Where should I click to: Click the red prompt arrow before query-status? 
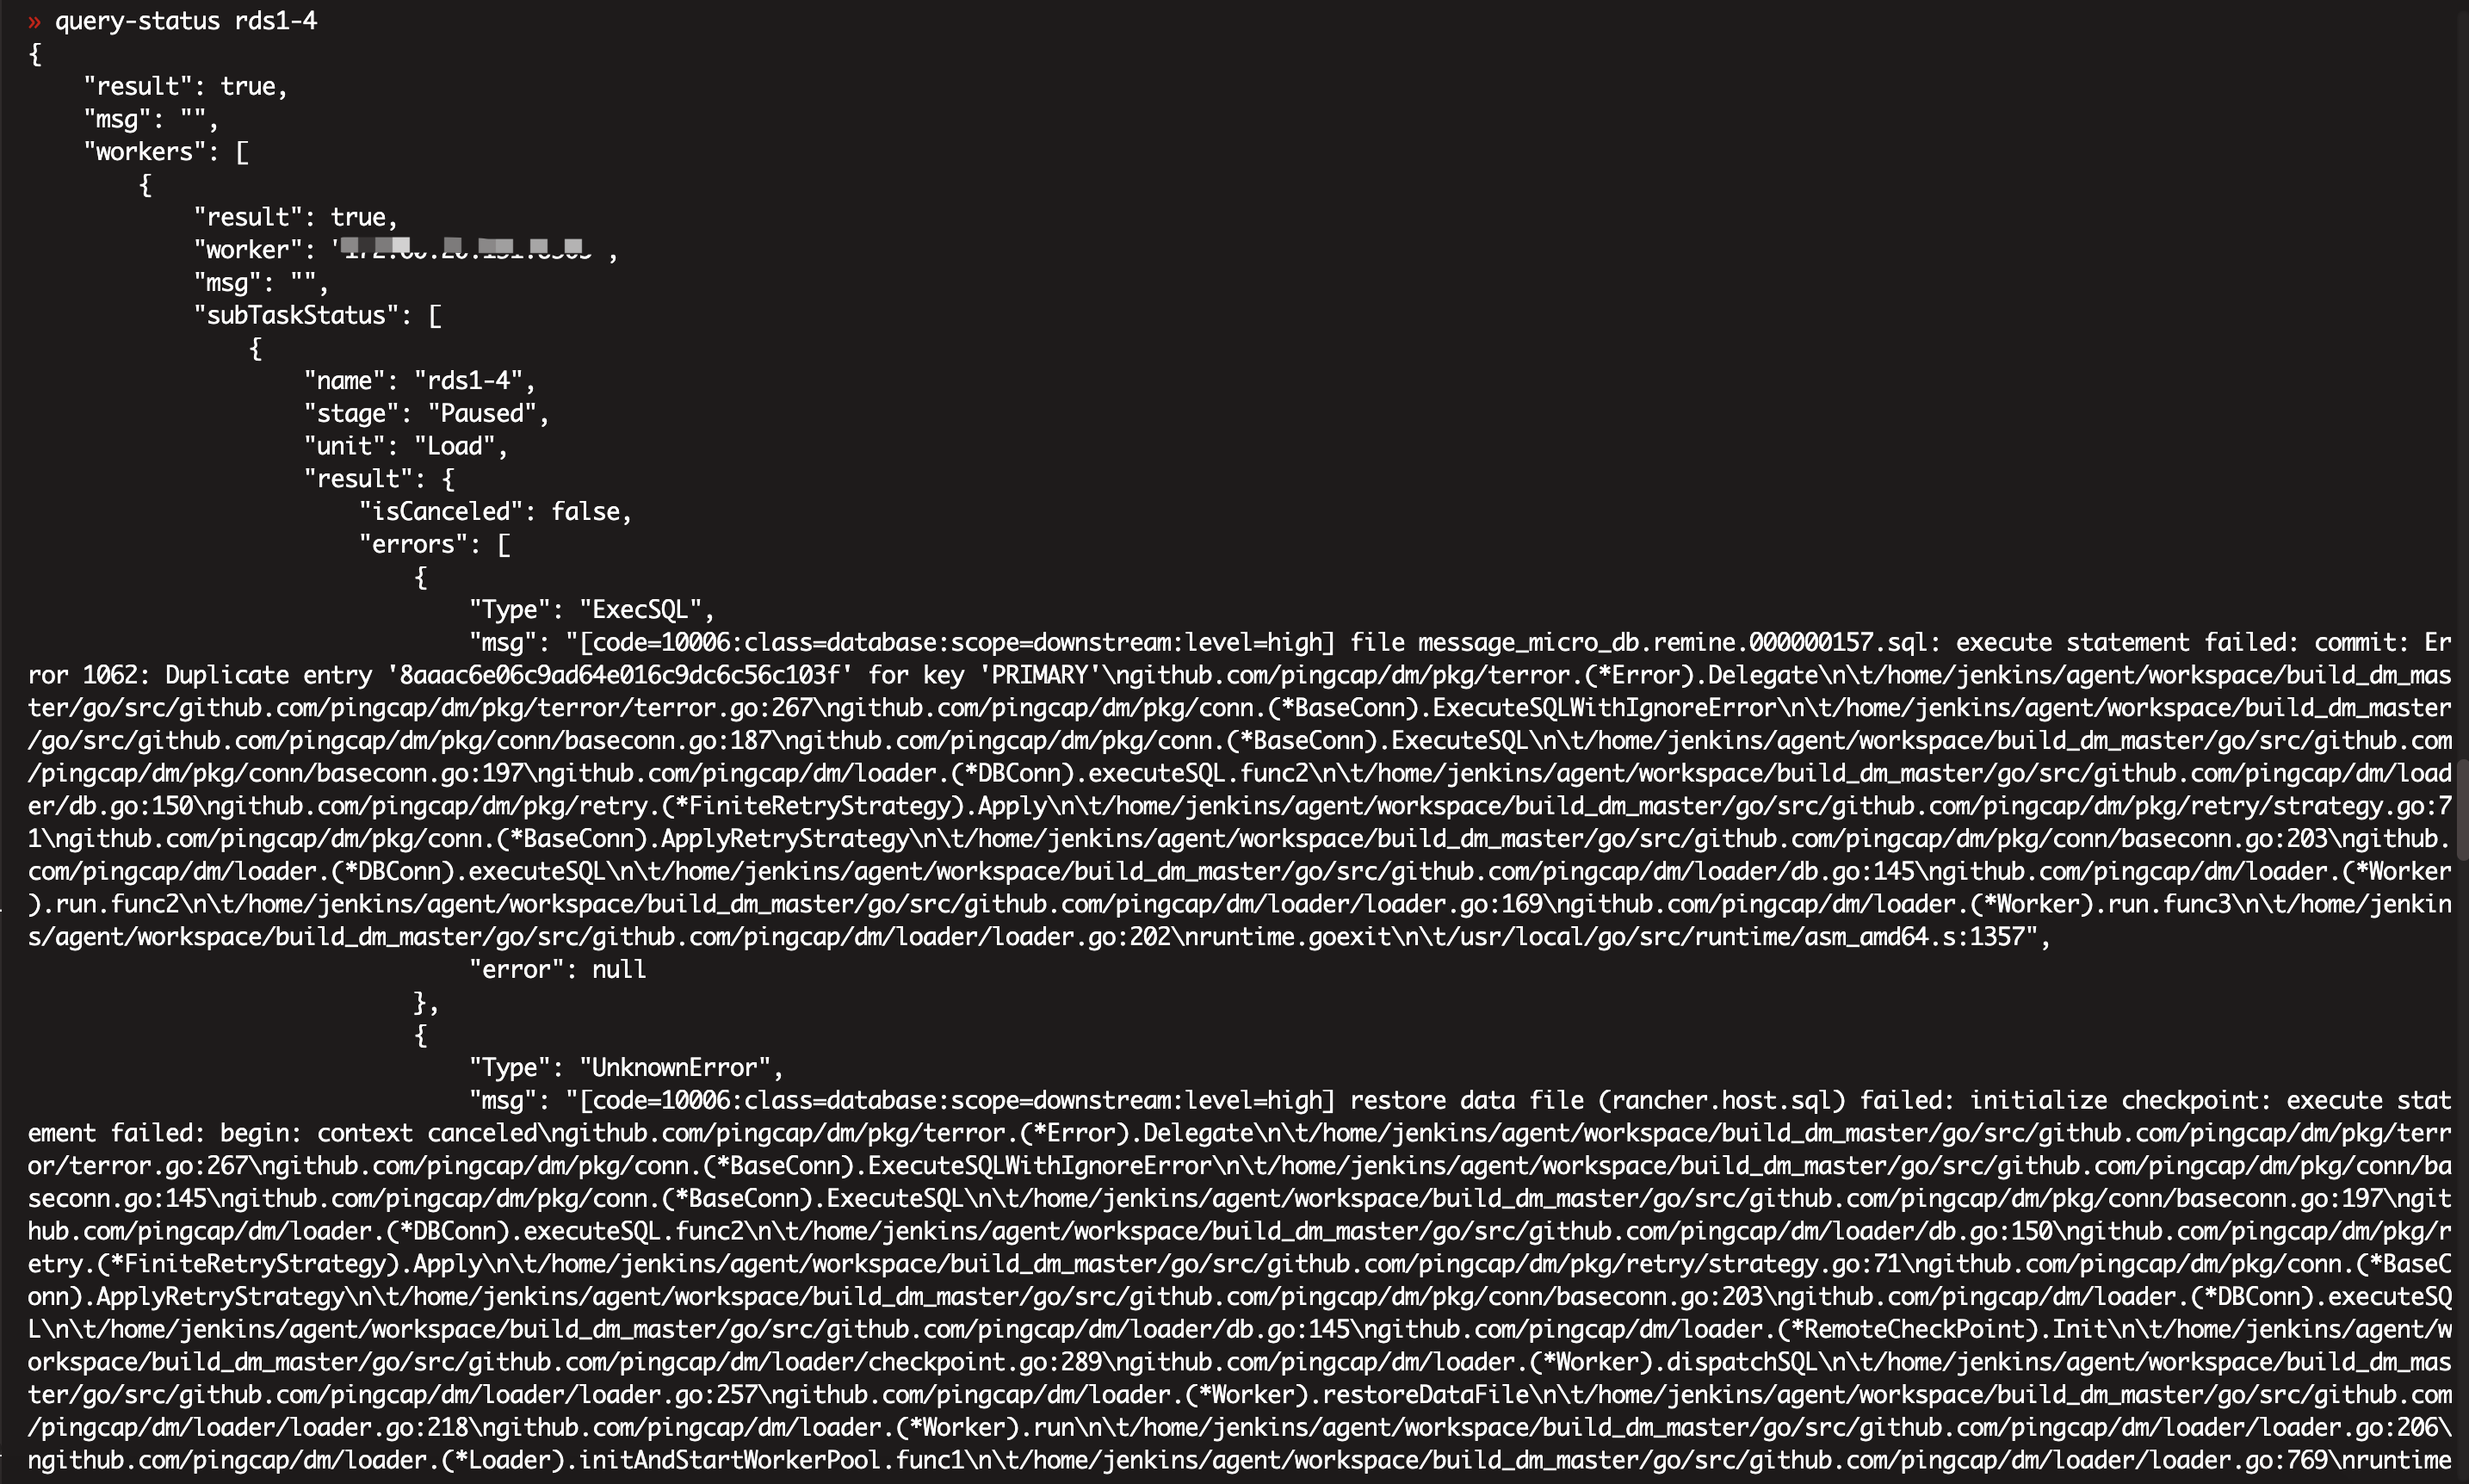point(34,21)
